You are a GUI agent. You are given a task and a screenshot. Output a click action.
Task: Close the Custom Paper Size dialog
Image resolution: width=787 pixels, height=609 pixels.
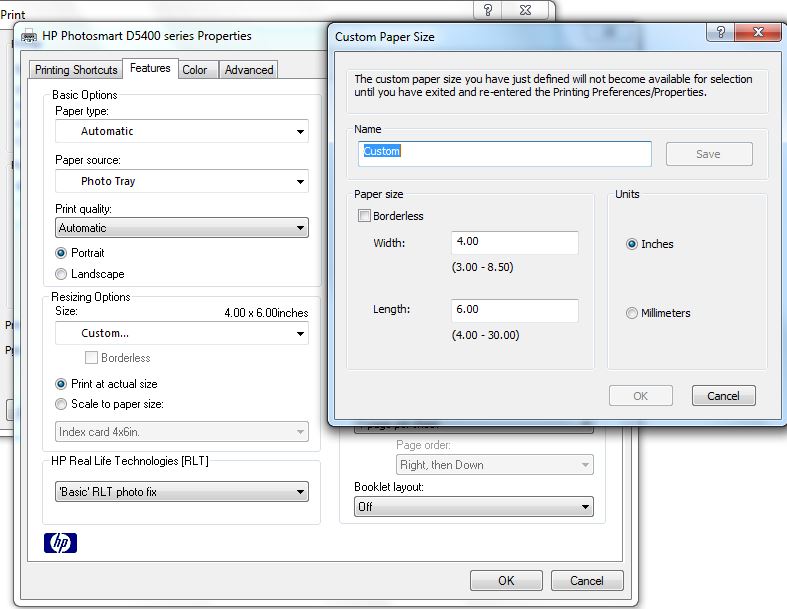coord(758,33)
